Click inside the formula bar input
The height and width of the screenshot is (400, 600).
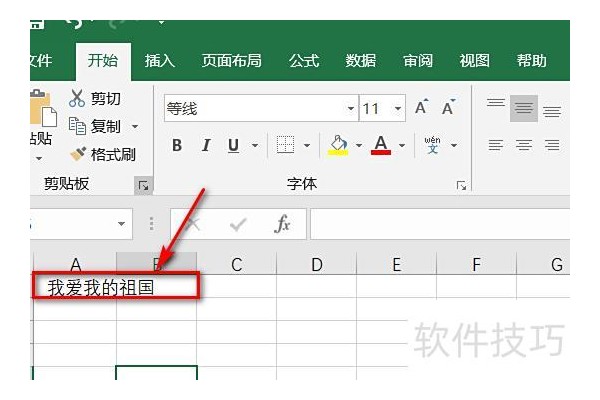pos(440,224)
